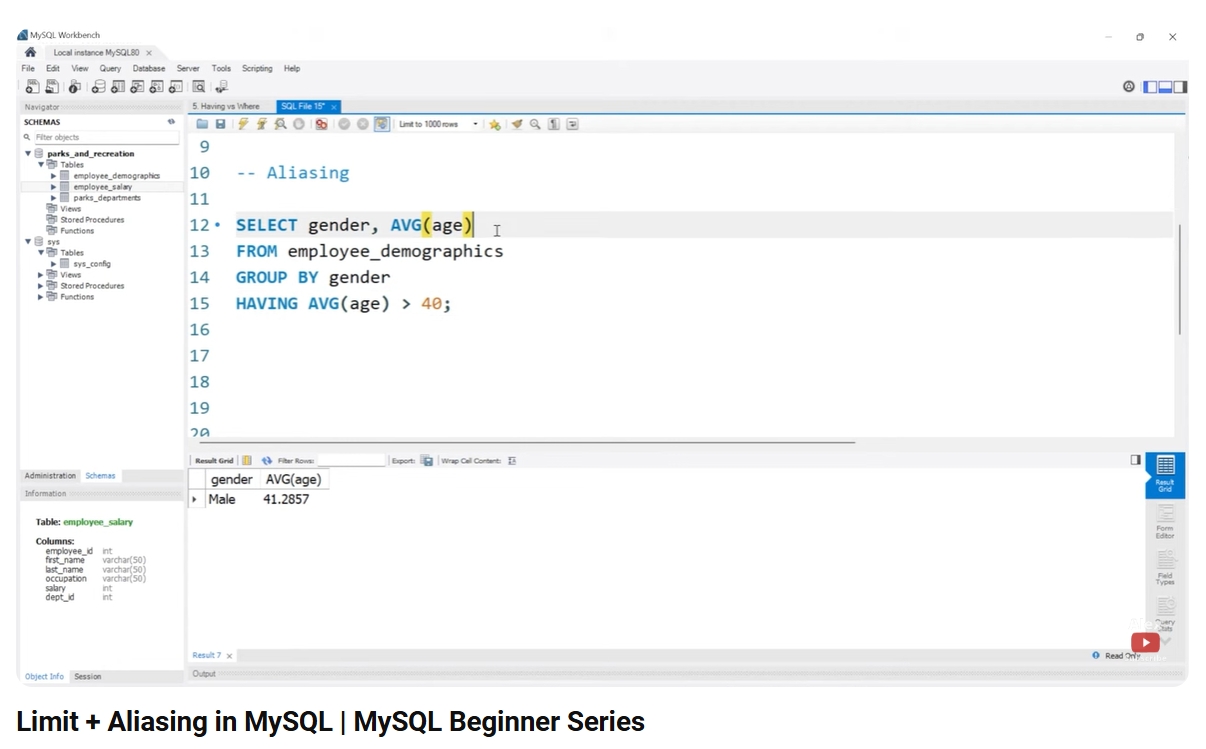The width and height of the screenshot is (1206, 749).
Task: Search table data icon in main toolbar
Action: click(199, 87)
